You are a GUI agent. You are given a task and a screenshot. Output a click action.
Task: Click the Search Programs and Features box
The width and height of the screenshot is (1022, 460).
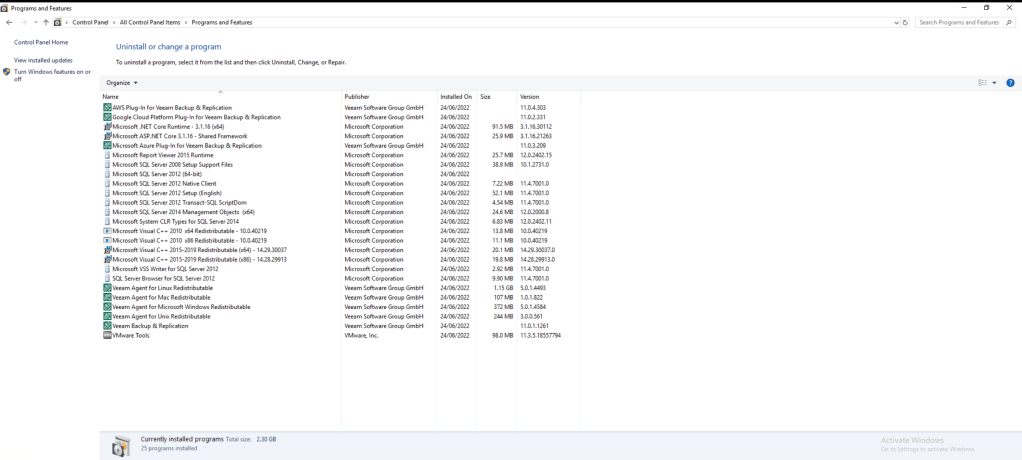(965, 22)
